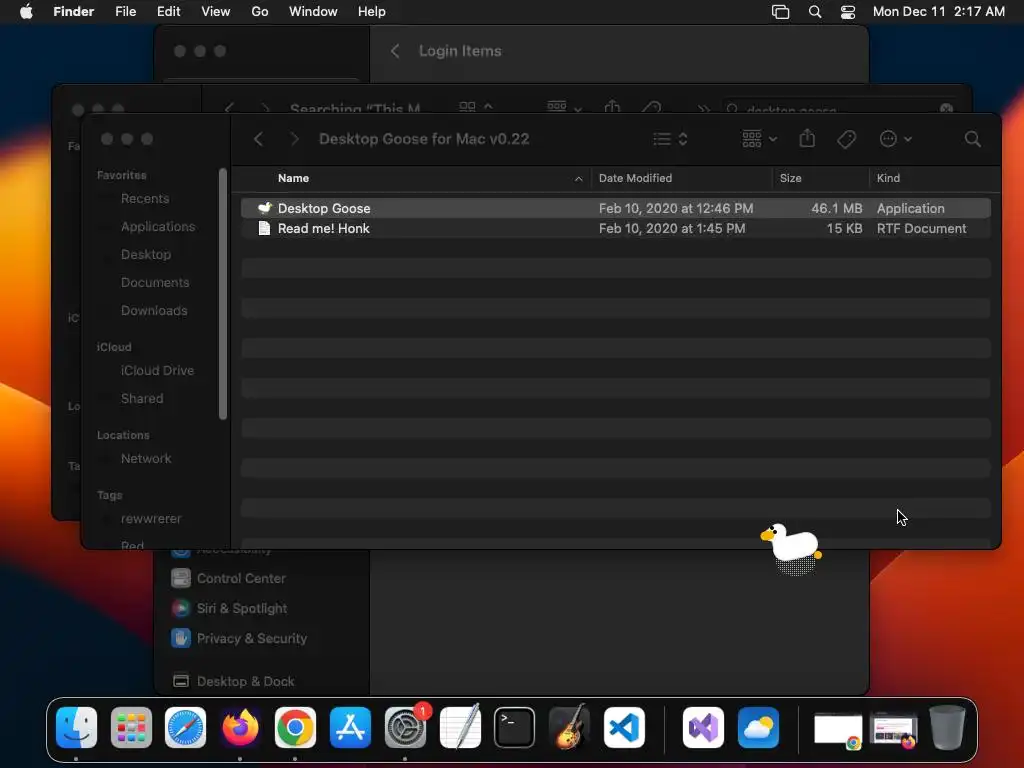Launch Google Chrome from the Dock
This screenshot has width=1024, height=768.
[295, 728]
